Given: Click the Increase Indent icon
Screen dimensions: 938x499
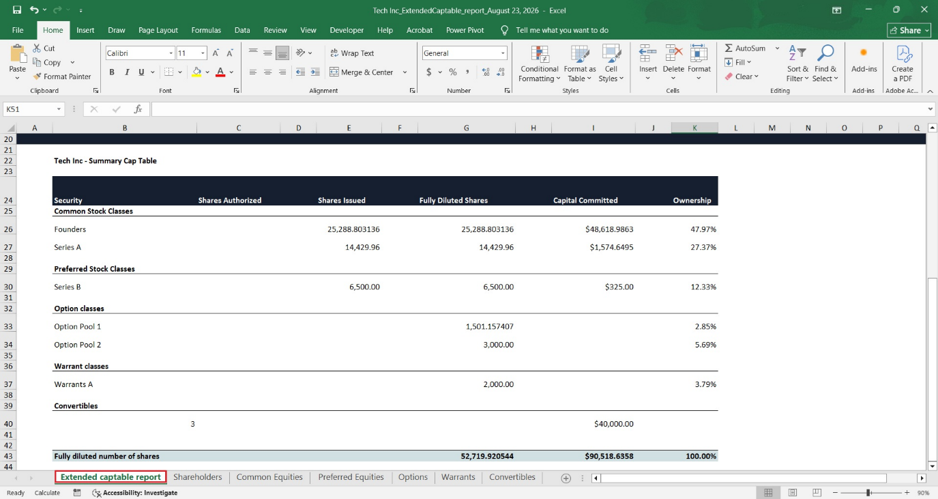Looking at the screenshot, I should 315,72.
